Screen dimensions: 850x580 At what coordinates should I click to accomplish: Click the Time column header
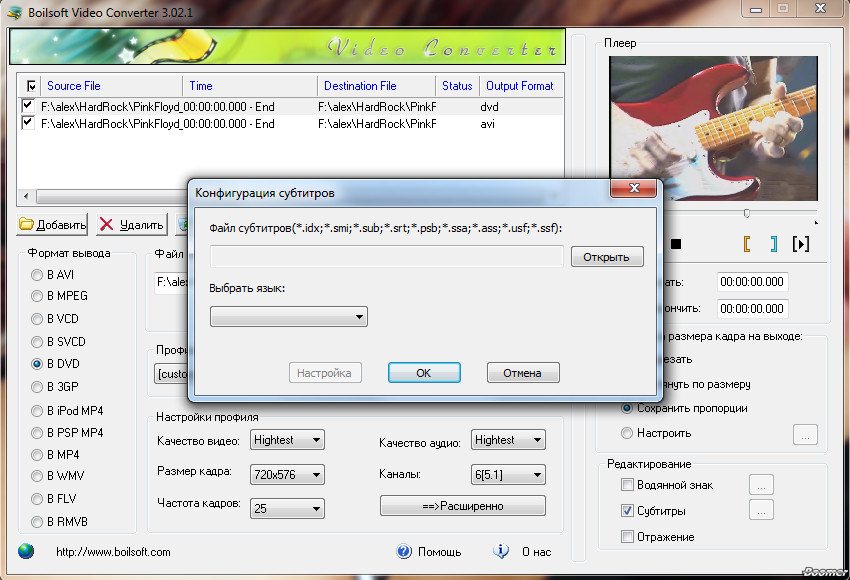click(x=250, y=86)
